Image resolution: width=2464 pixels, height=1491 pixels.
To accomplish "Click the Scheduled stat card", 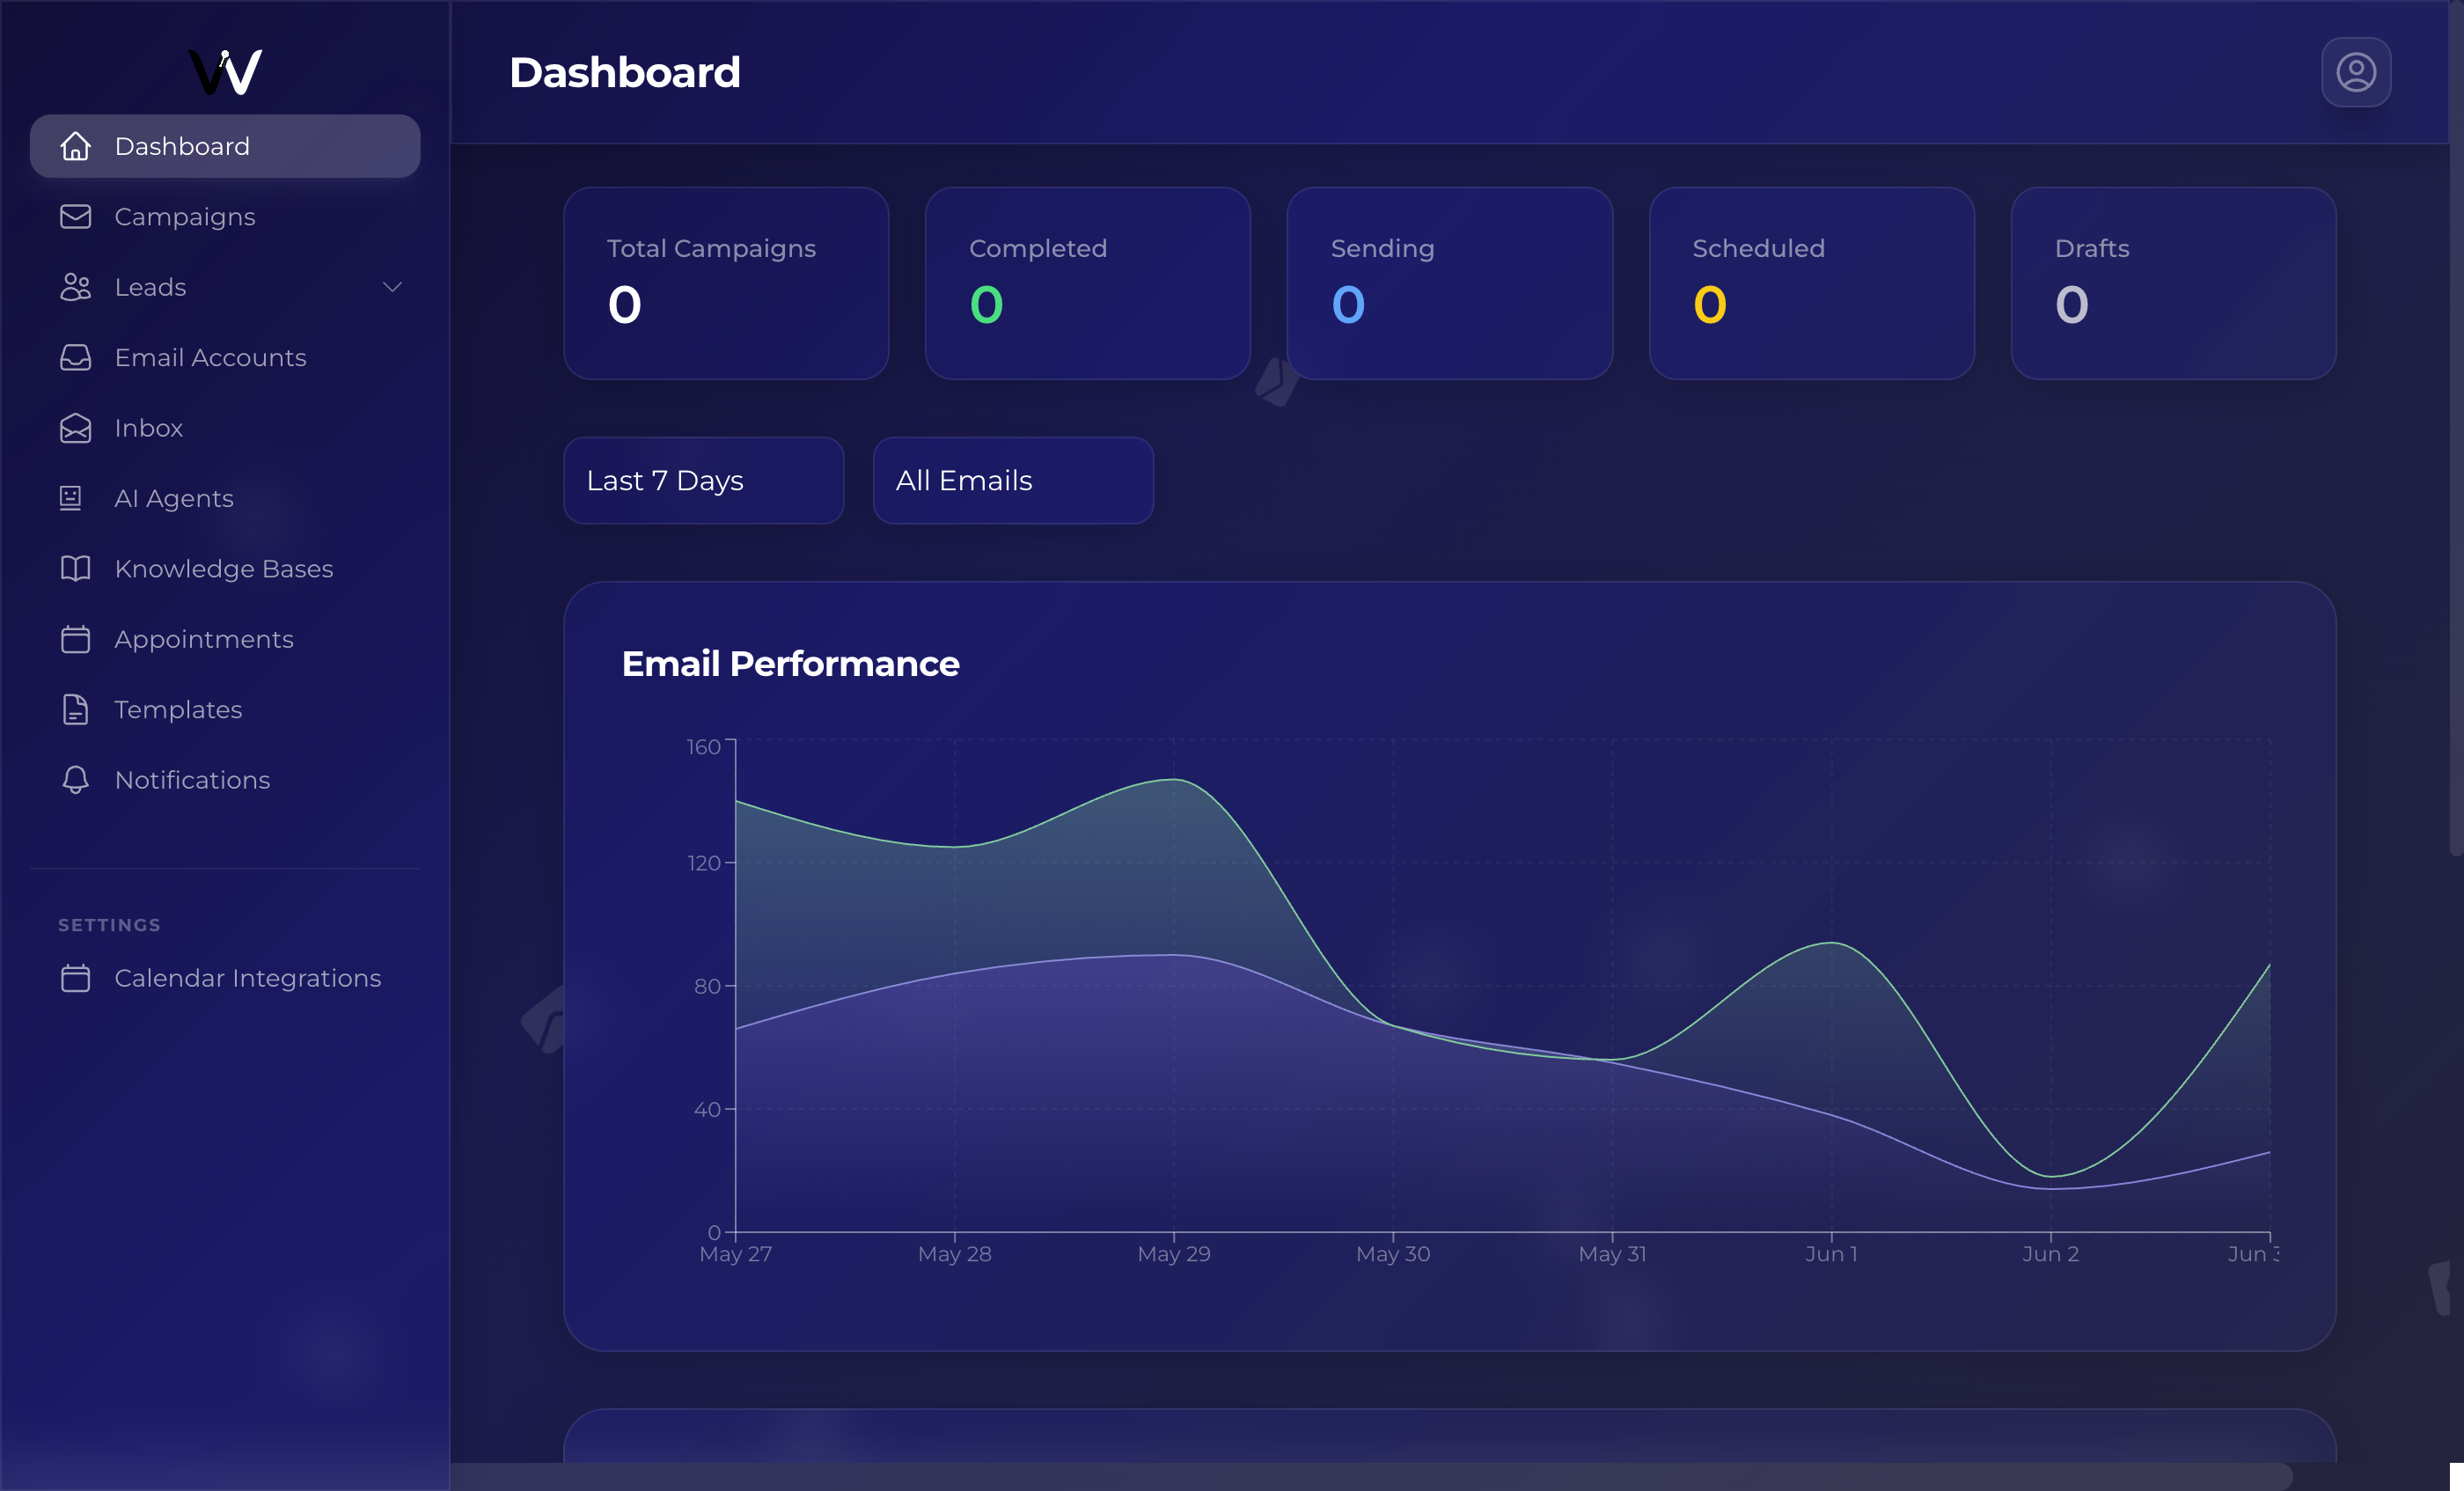I will pyautogui.click(x=1812, y=283).
